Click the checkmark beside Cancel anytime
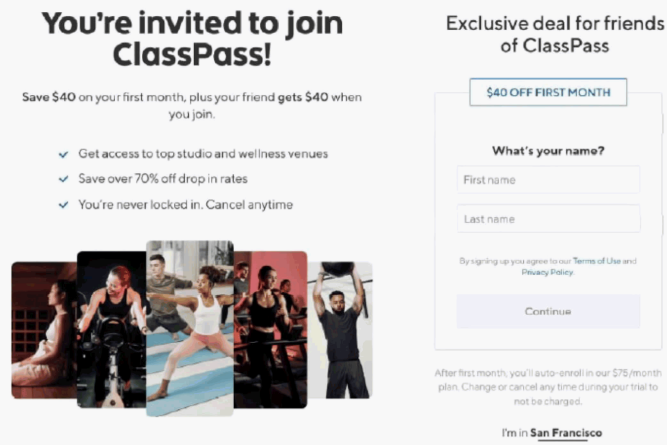This screenshot has height=445, width=667. (64, 205)
